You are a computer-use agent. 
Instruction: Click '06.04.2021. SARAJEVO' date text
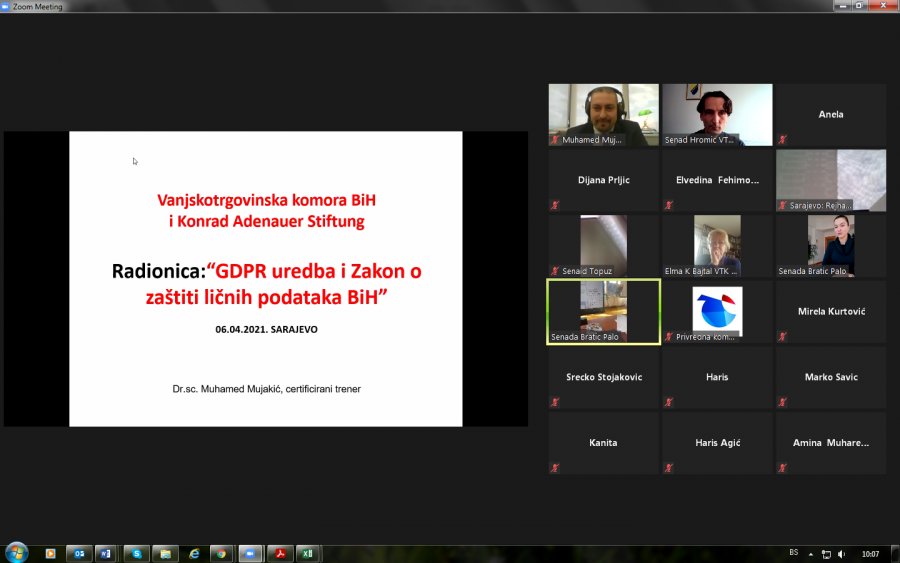click(266, 329)
